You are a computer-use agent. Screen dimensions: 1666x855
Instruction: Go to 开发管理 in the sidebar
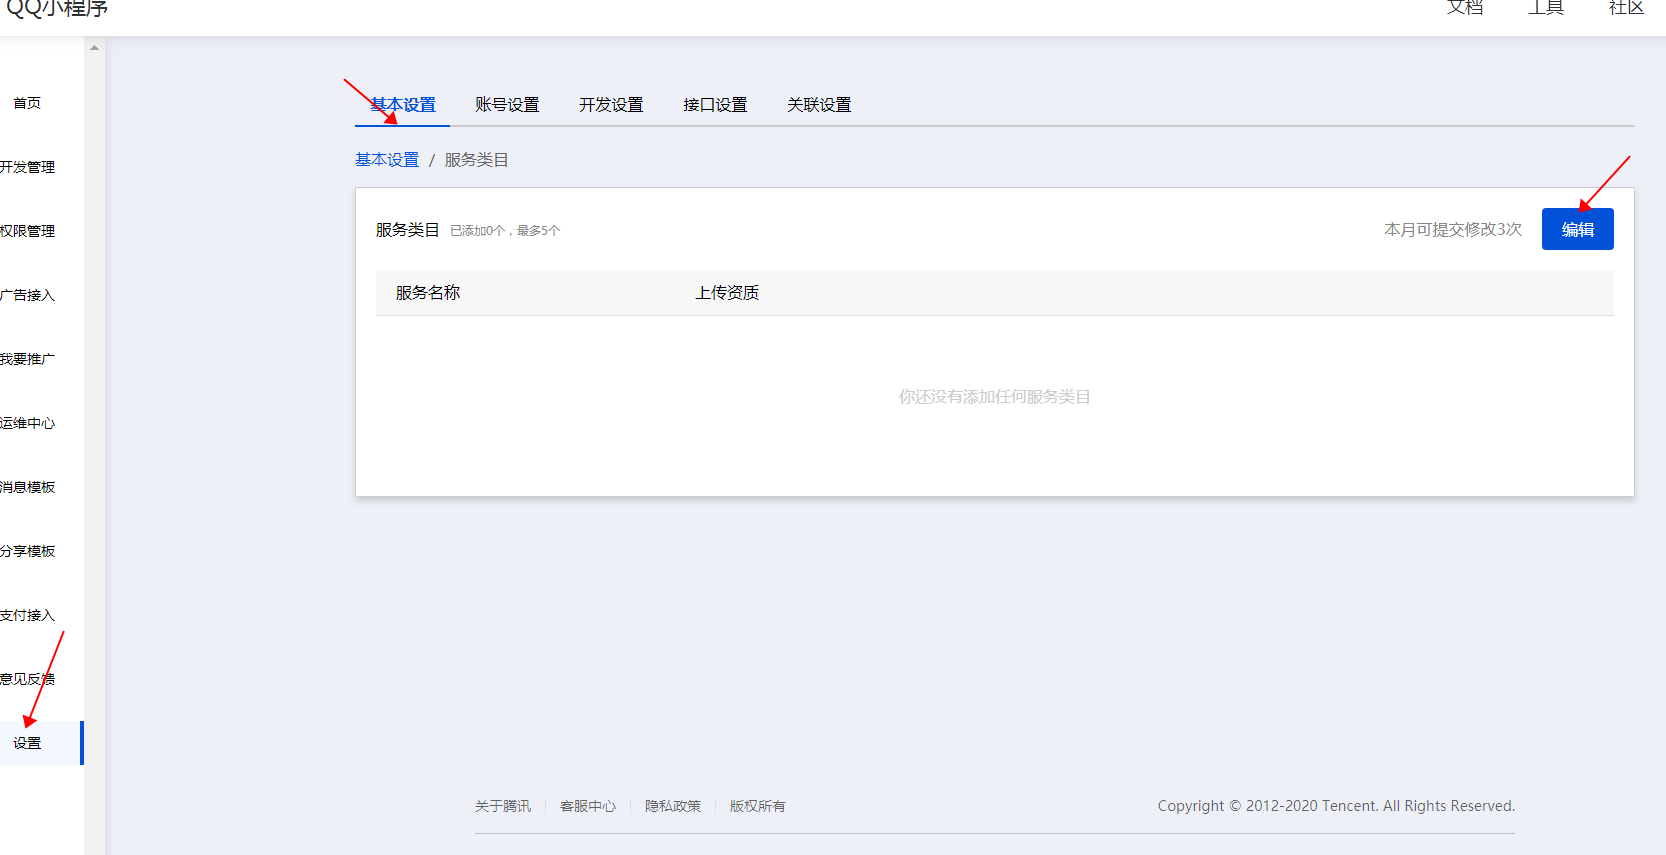tap(28, 167)
